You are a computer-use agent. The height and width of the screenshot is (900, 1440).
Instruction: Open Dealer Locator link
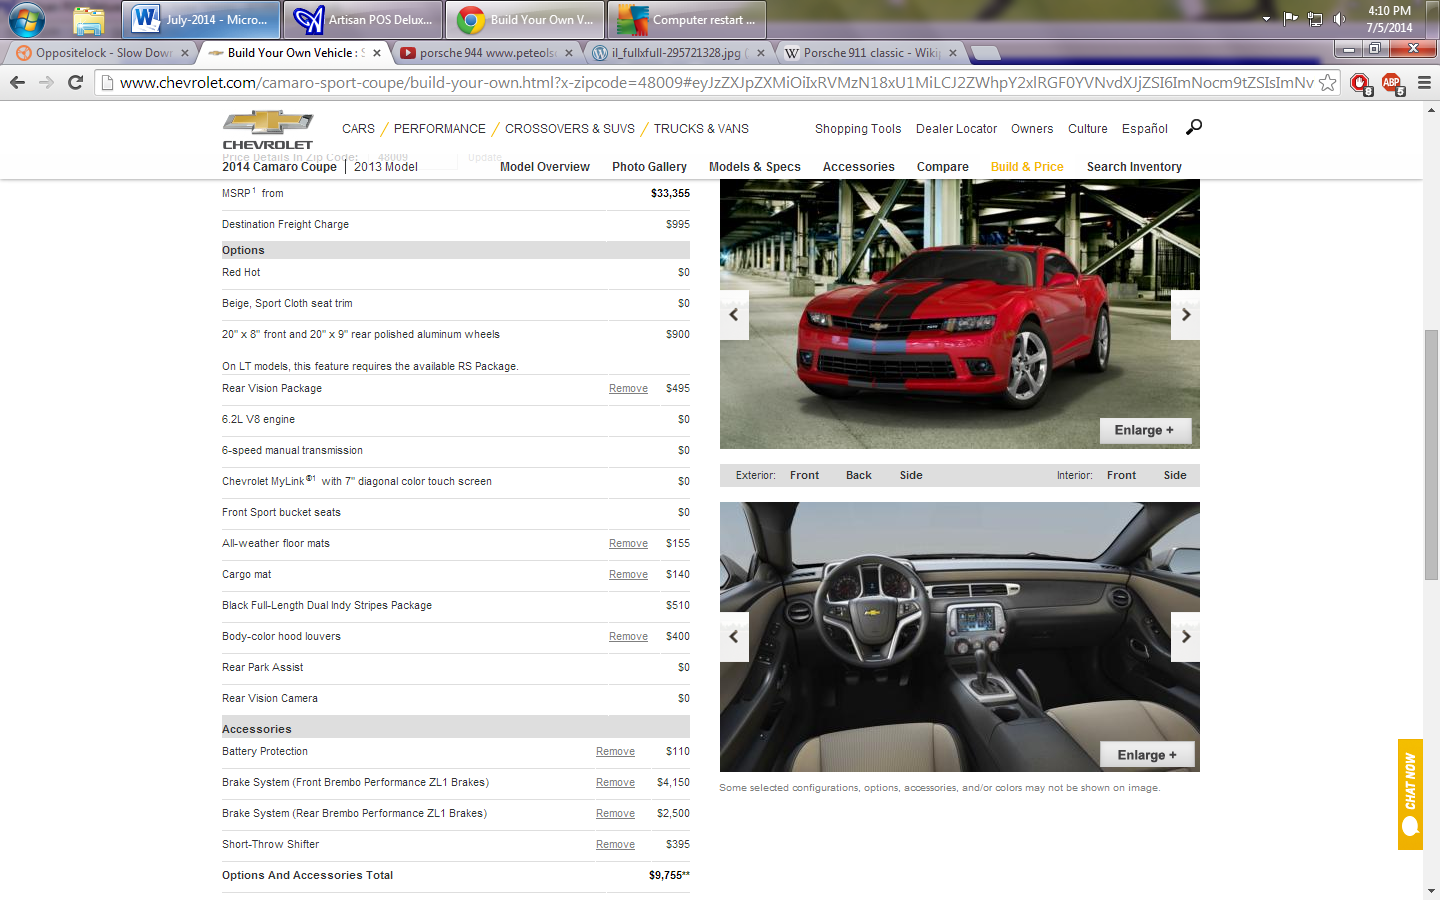coord(956,129)
